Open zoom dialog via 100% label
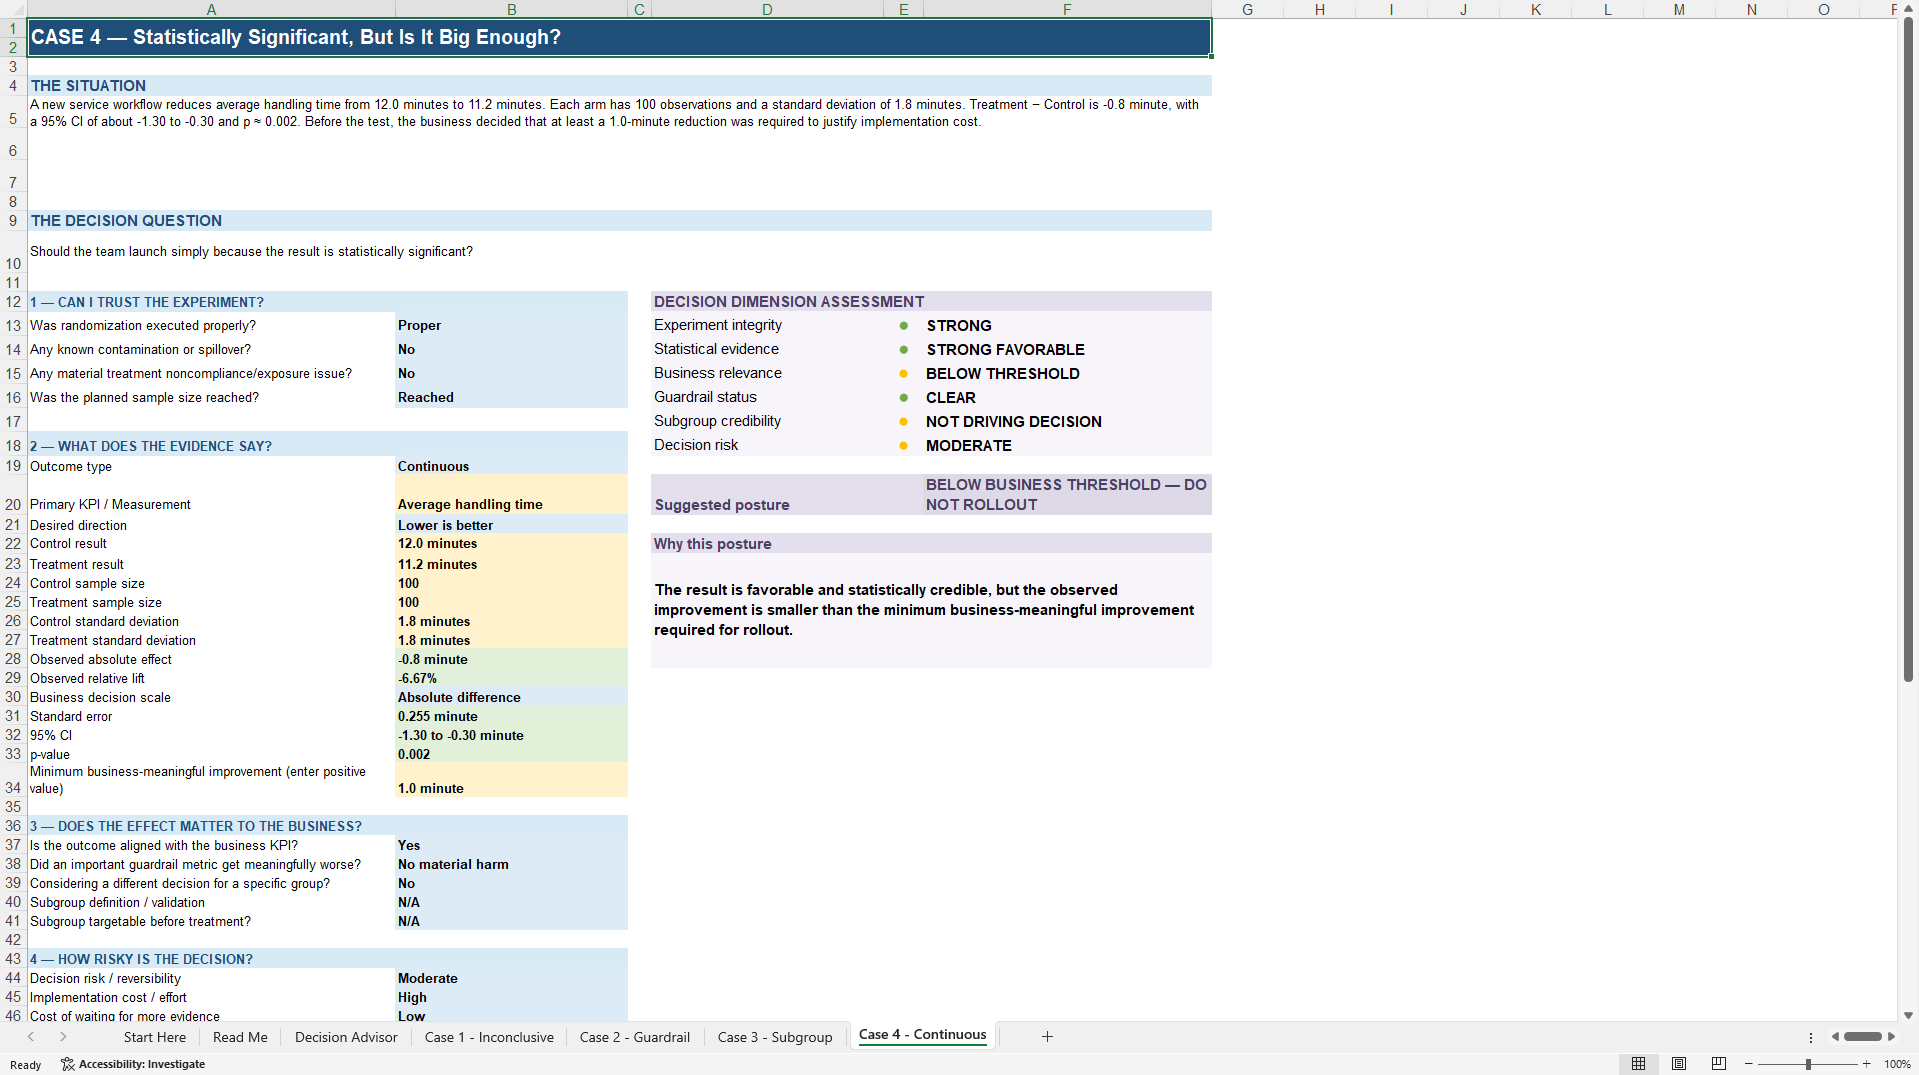 point(1897,1064)
